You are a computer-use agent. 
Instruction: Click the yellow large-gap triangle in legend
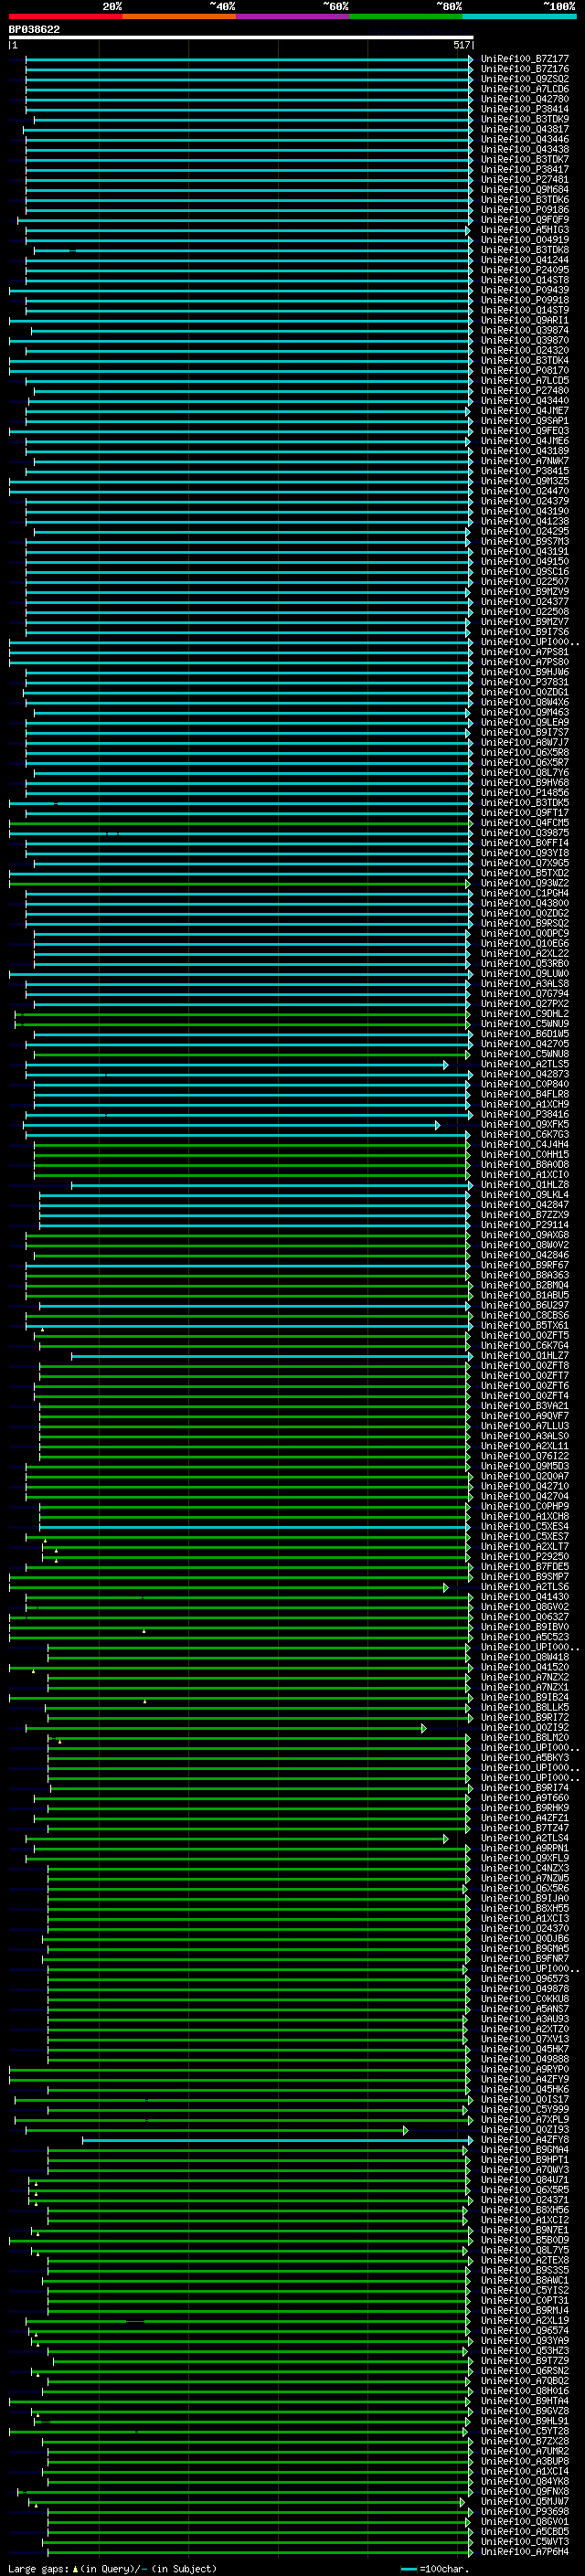tap(75, 2568)
